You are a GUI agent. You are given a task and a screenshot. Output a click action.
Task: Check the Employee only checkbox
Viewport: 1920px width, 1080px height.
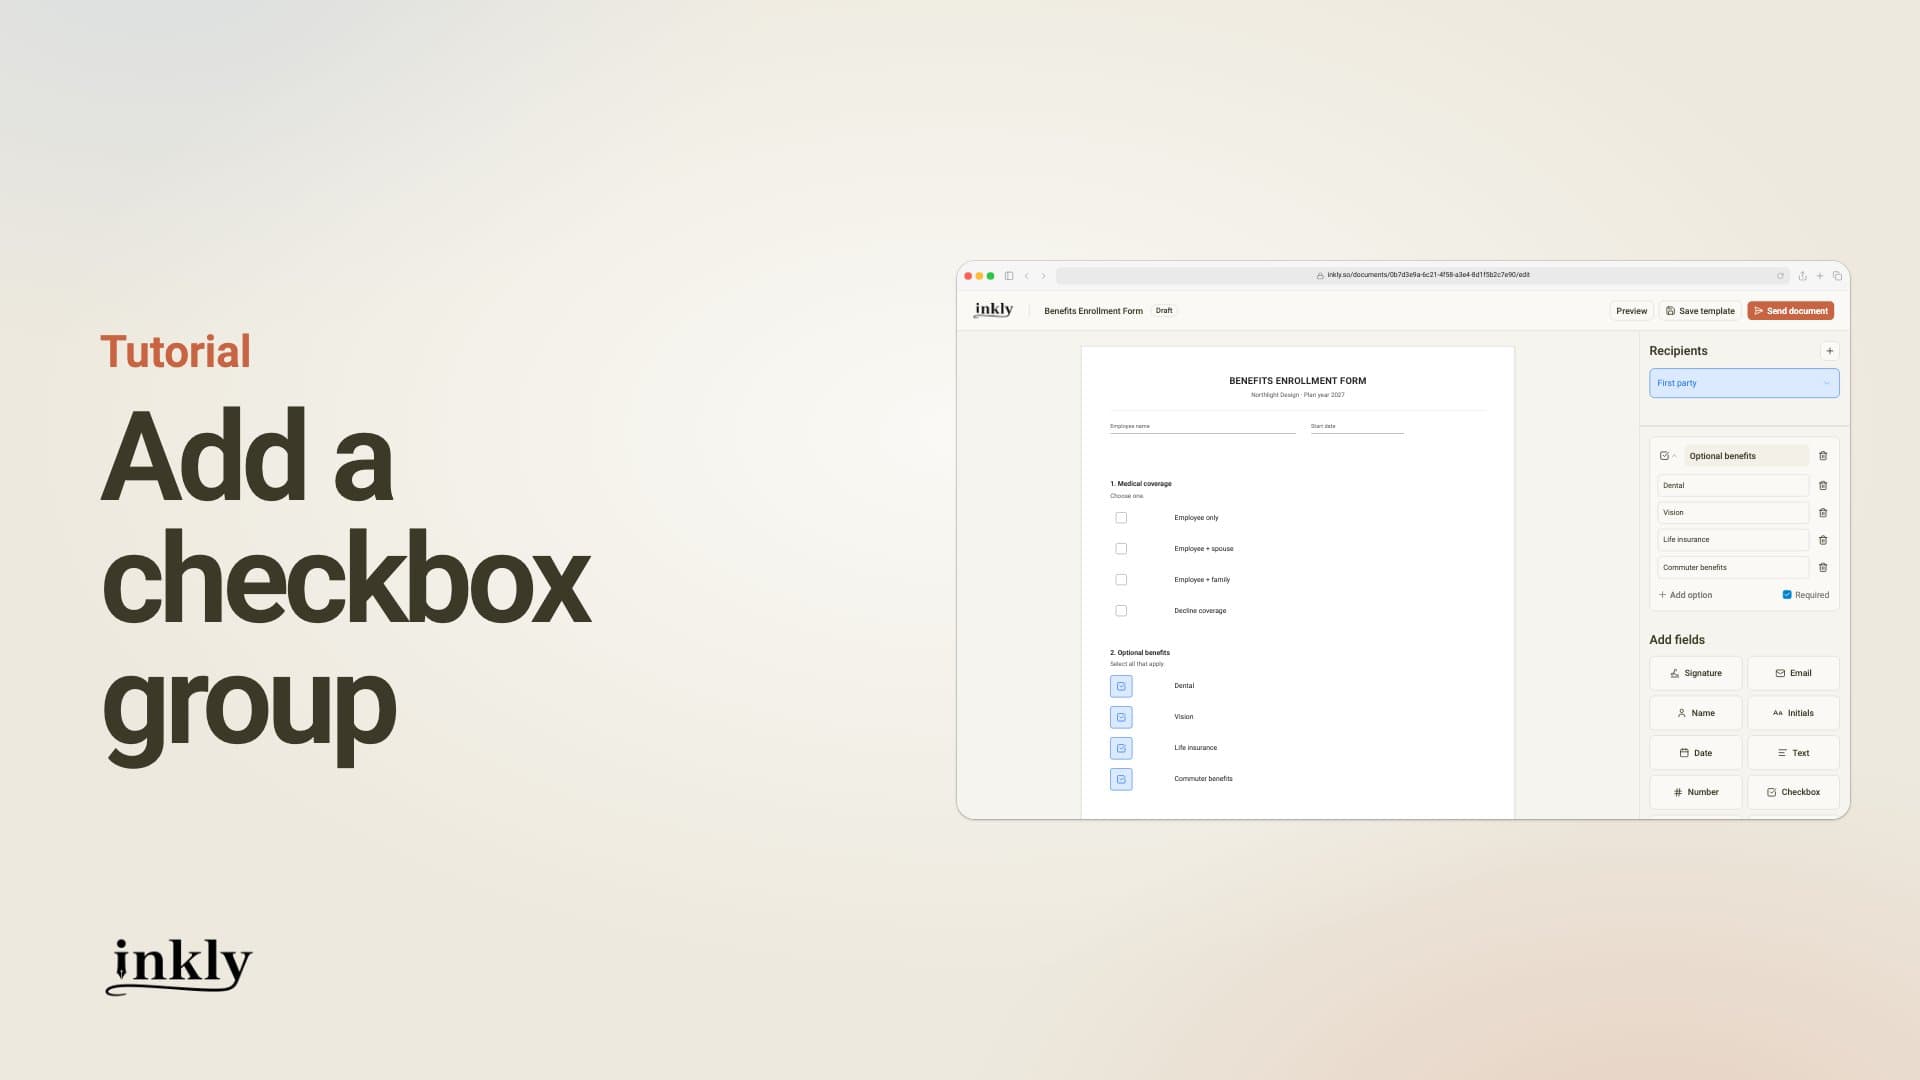coord(1121,518)
